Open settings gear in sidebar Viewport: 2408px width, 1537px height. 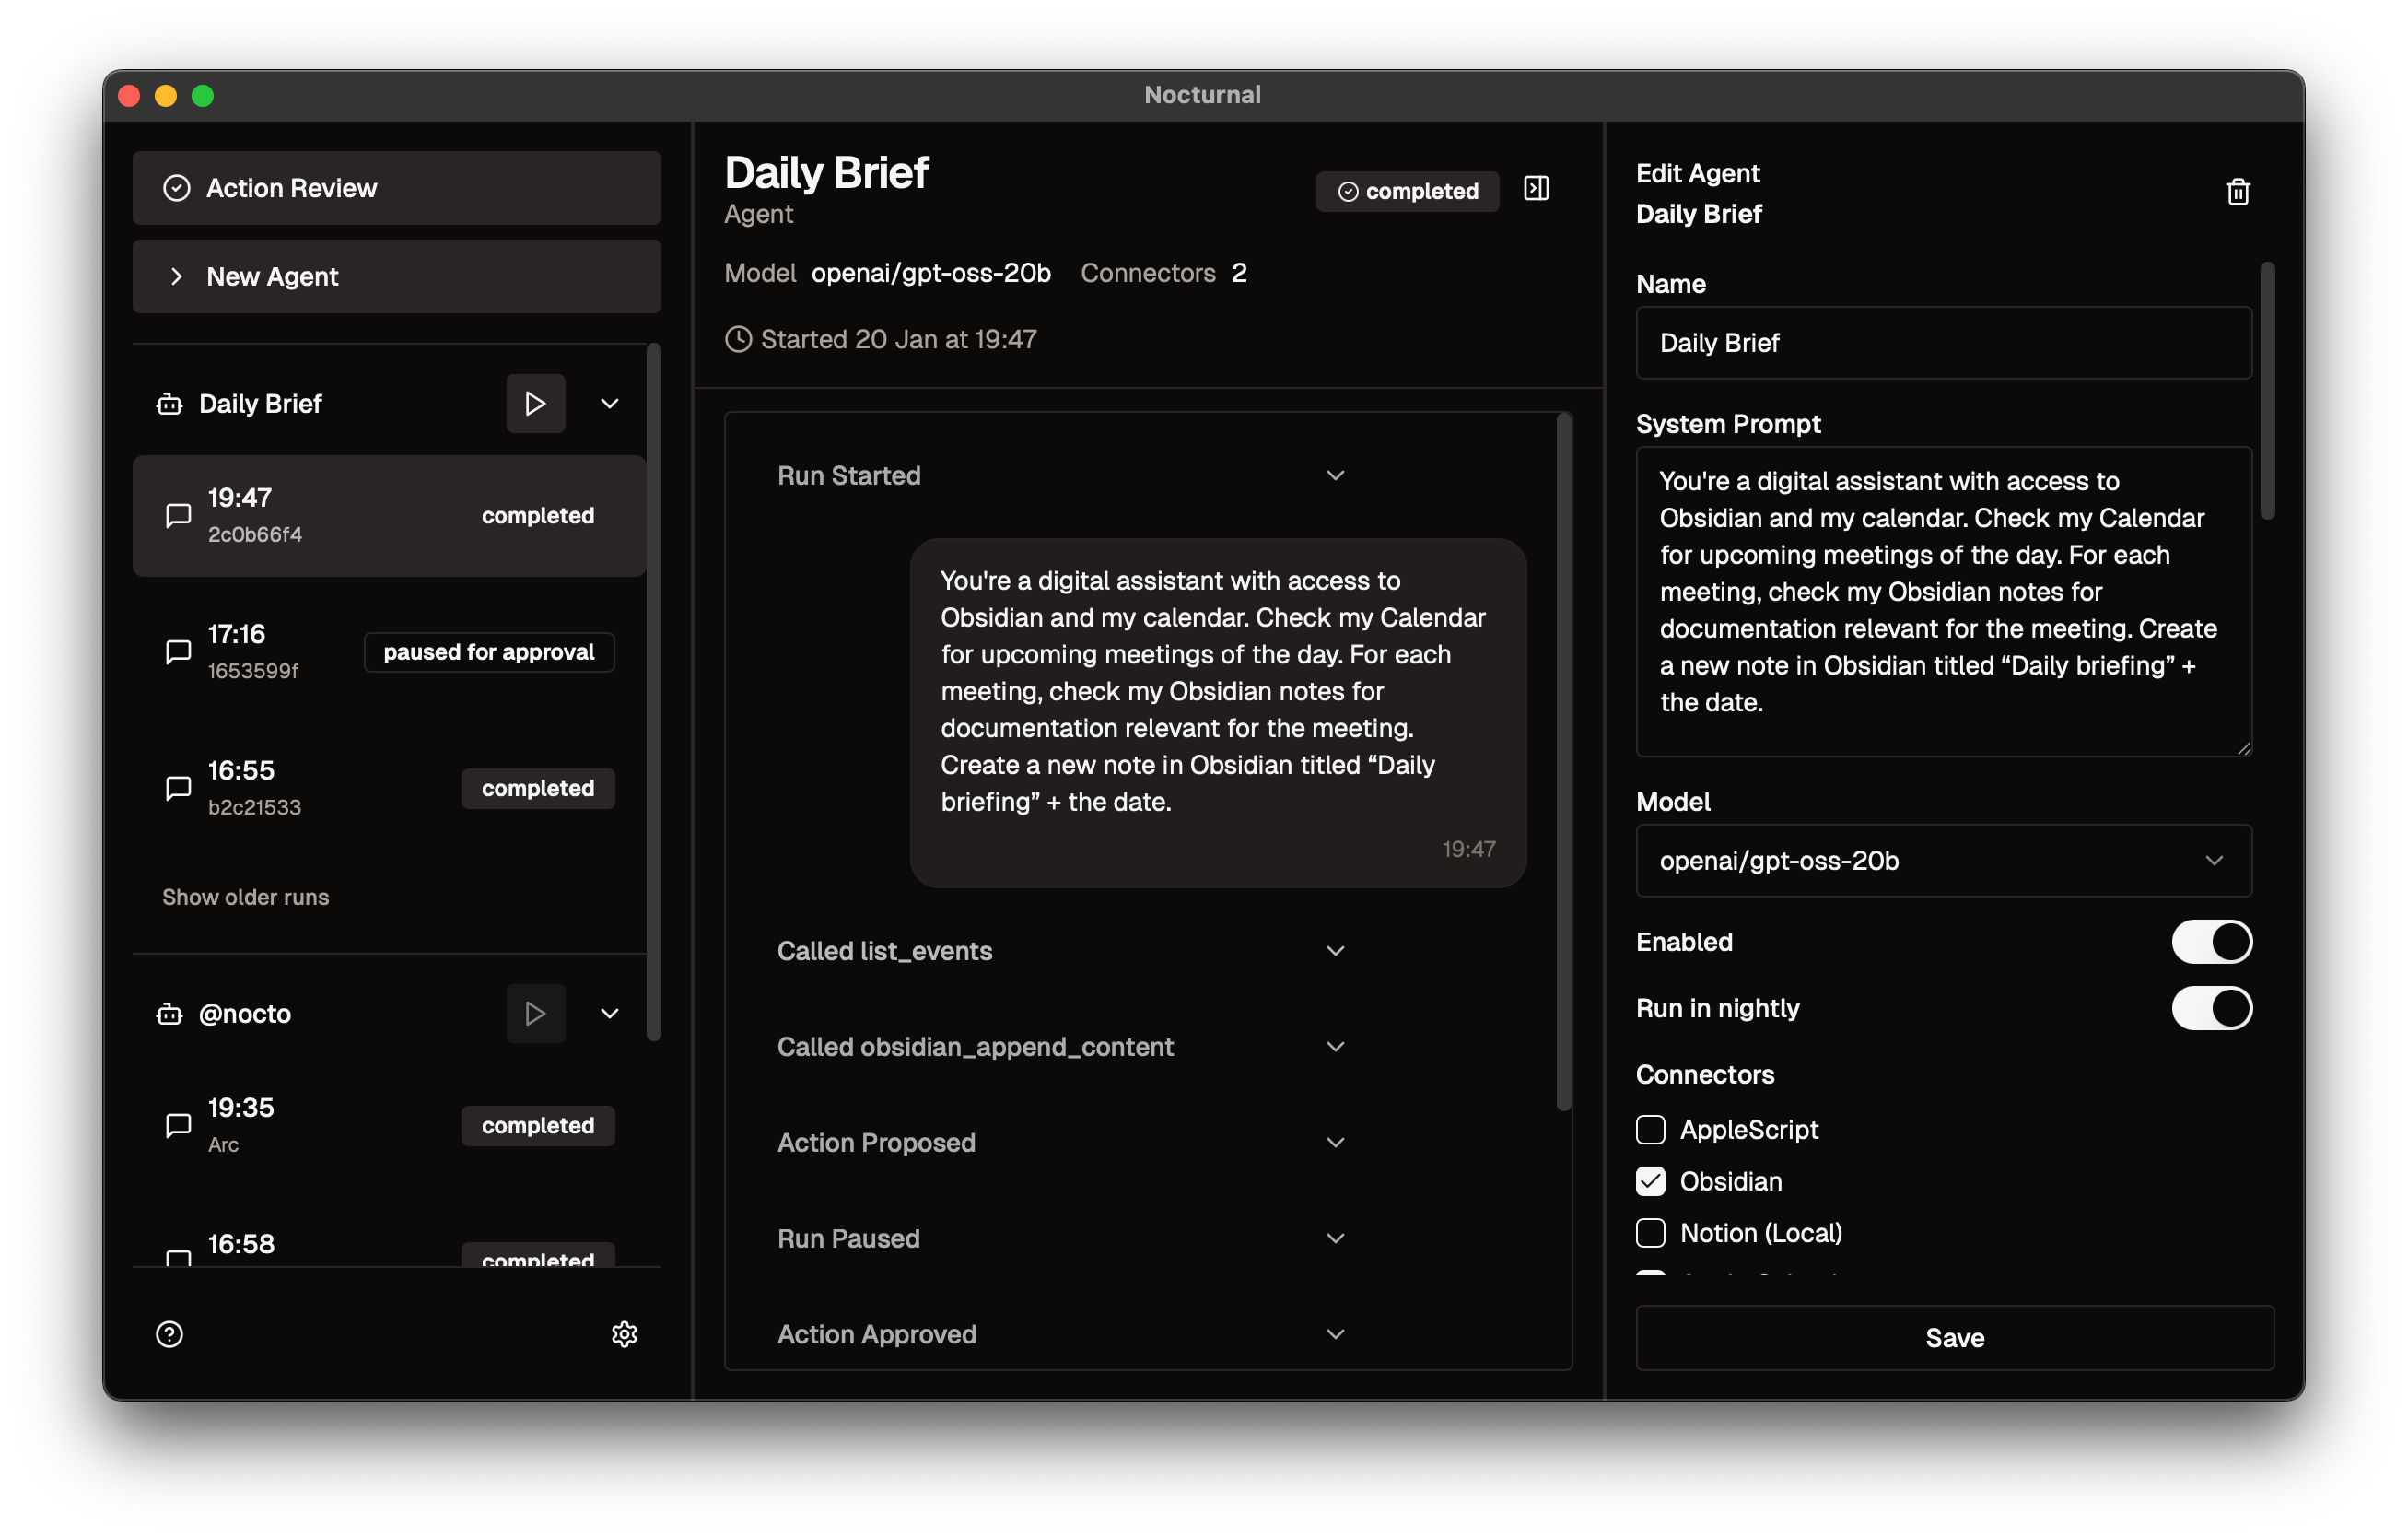(624, 1334)
